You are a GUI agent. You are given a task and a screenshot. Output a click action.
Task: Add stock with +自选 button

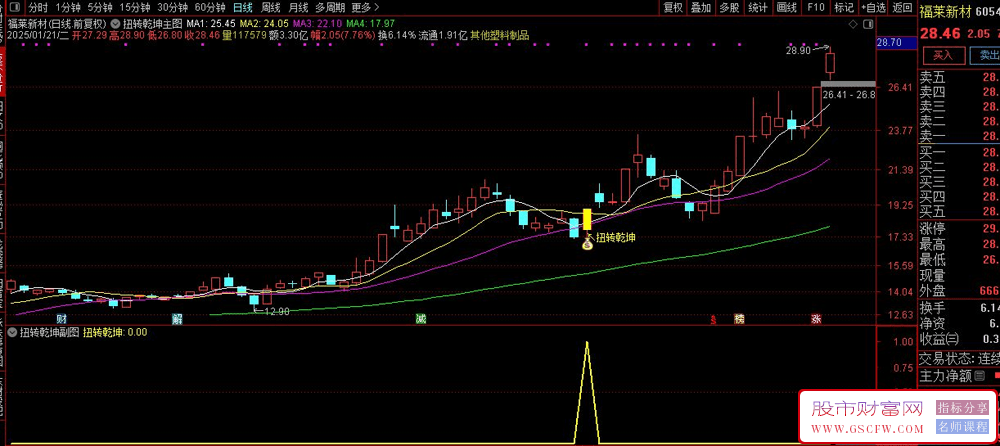point(873,8)
